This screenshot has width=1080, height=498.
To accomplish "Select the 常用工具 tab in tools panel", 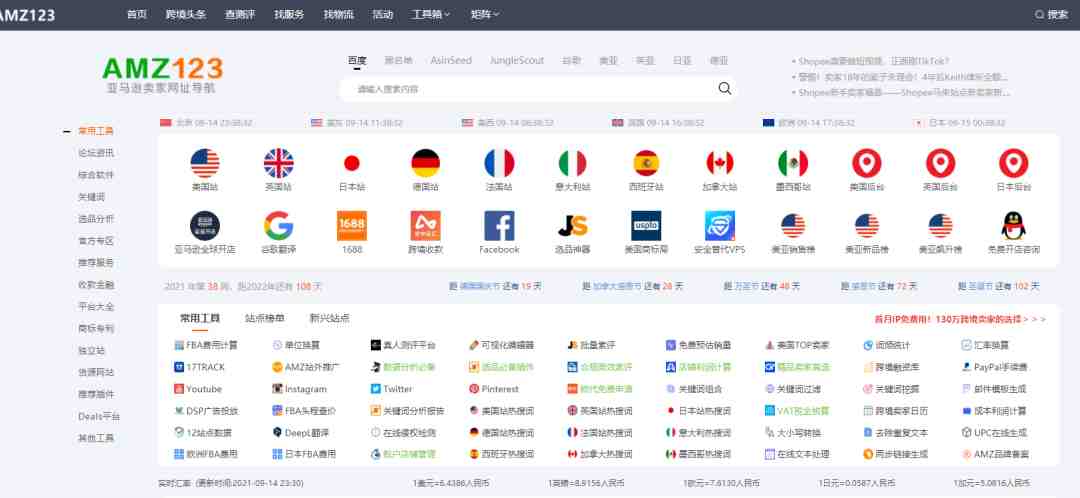I will pos(200,318).
